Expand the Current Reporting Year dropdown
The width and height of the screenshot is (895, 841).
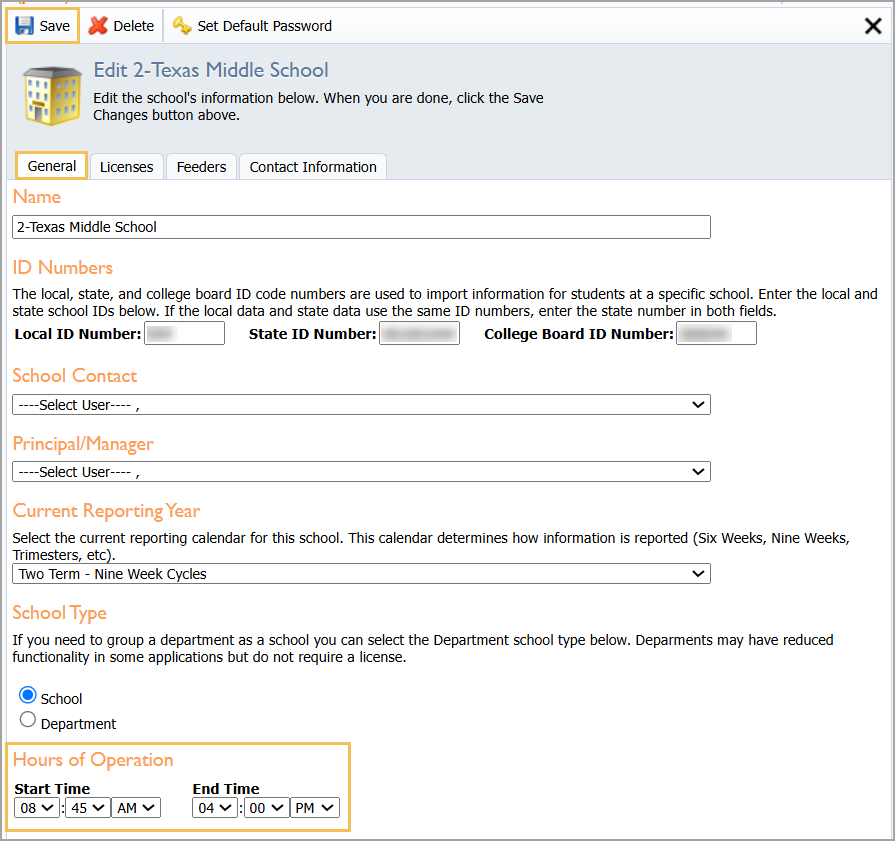point(361,574)
